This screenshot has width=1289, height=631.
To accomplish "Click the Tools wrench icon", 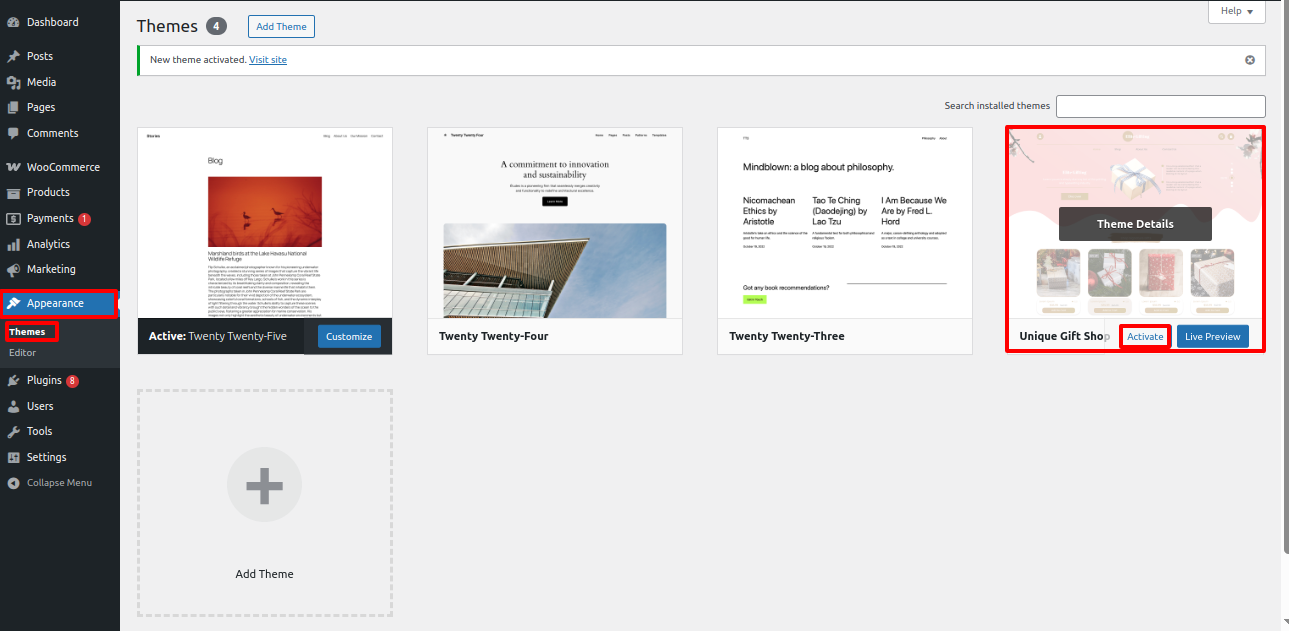I will (13, 431).
